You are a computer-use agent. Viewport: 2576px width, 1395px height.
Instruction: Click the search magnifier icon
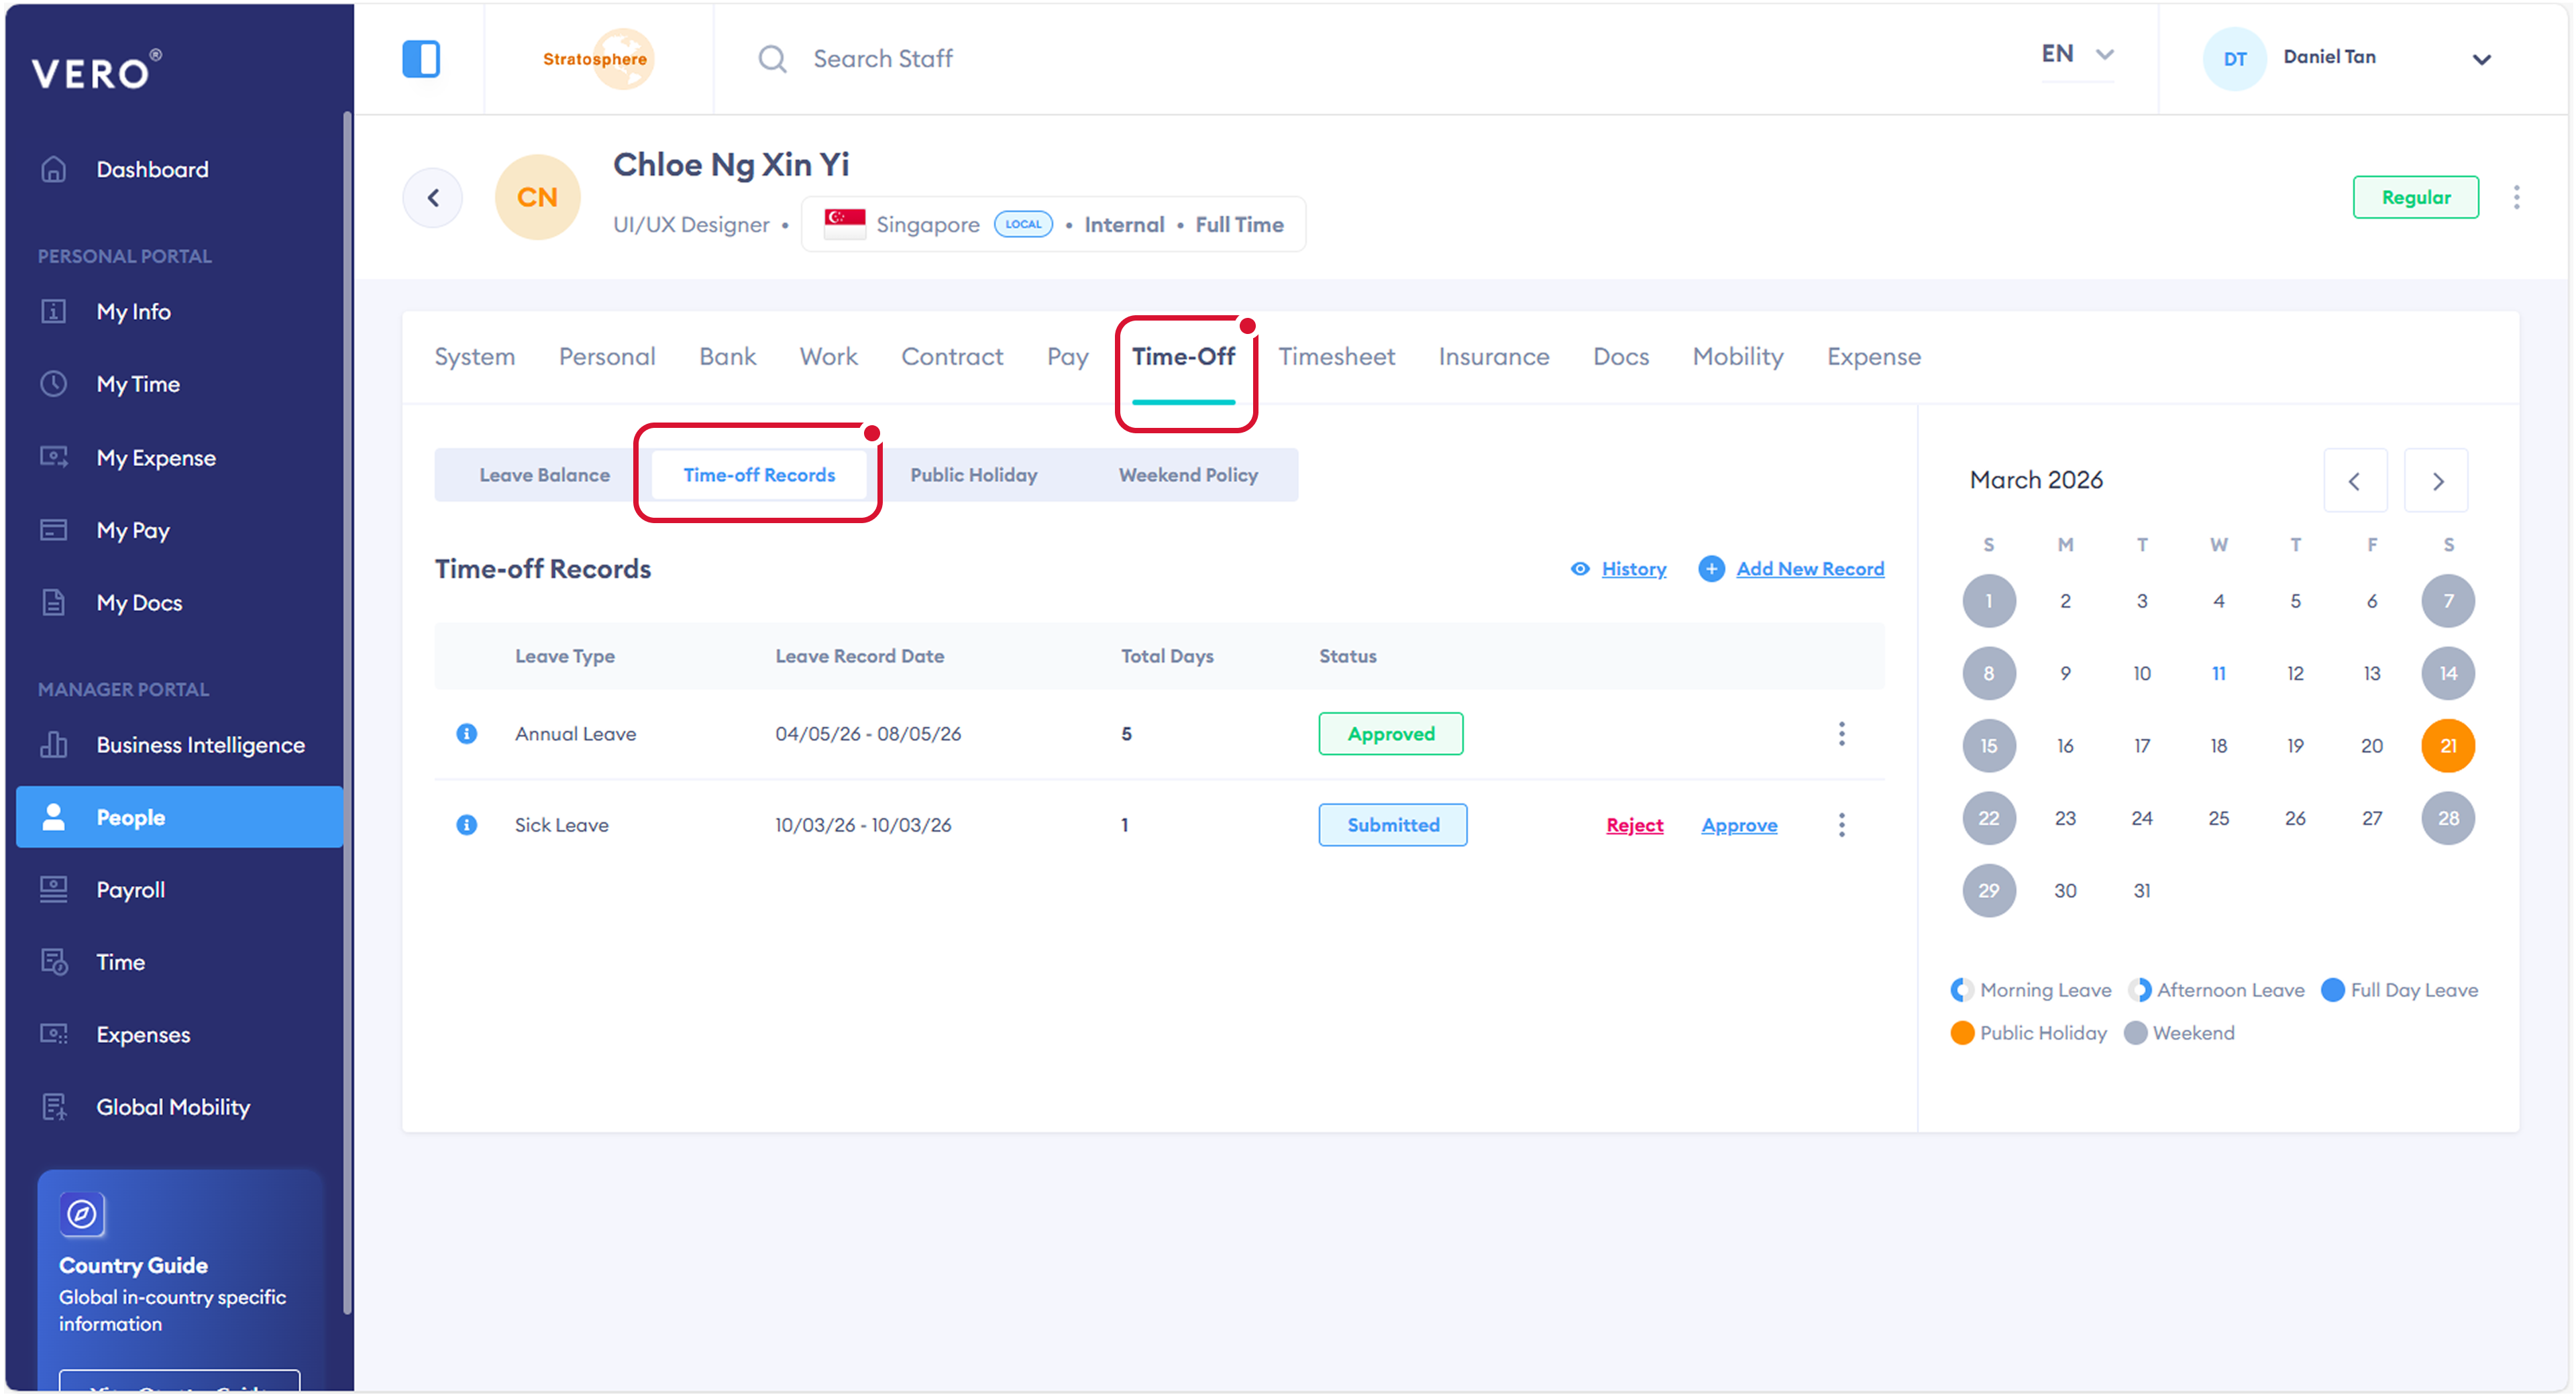click(772, 58)
